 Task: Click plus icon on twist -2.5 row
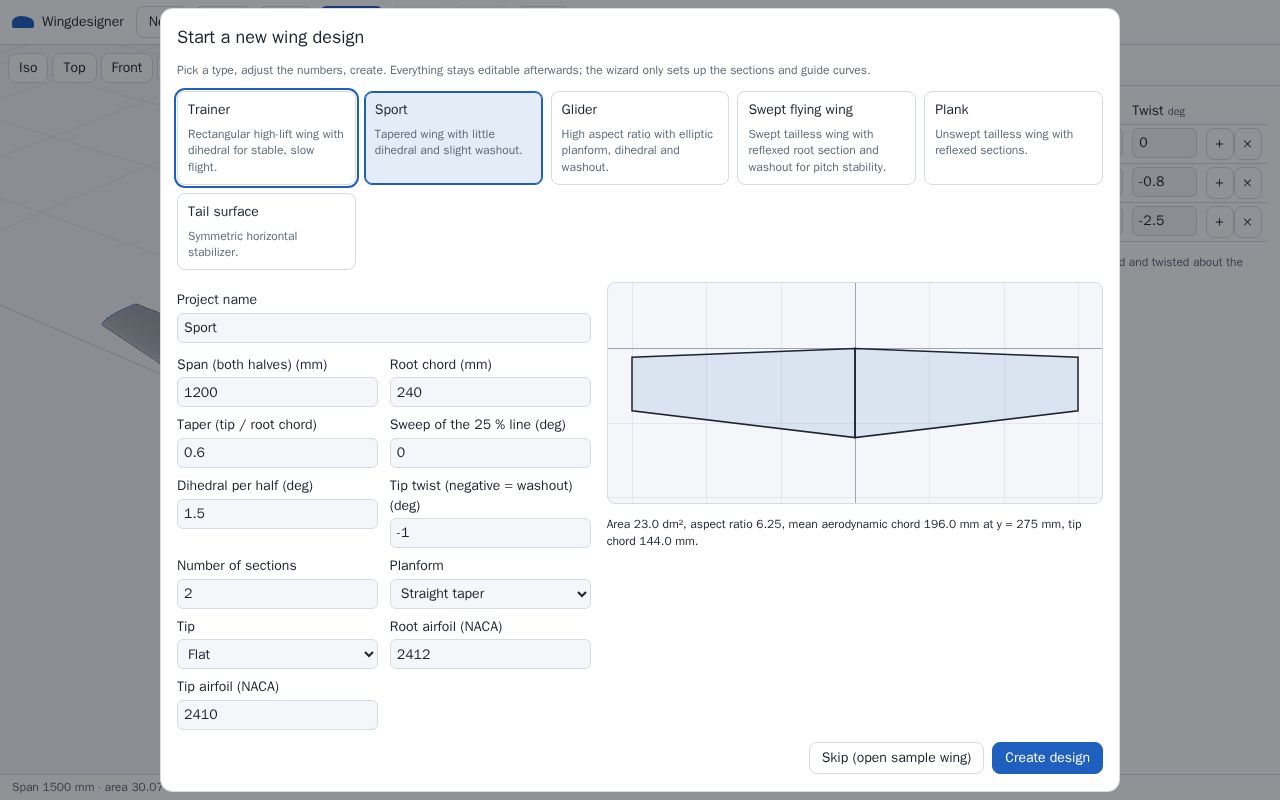[x=1219, y=221]
